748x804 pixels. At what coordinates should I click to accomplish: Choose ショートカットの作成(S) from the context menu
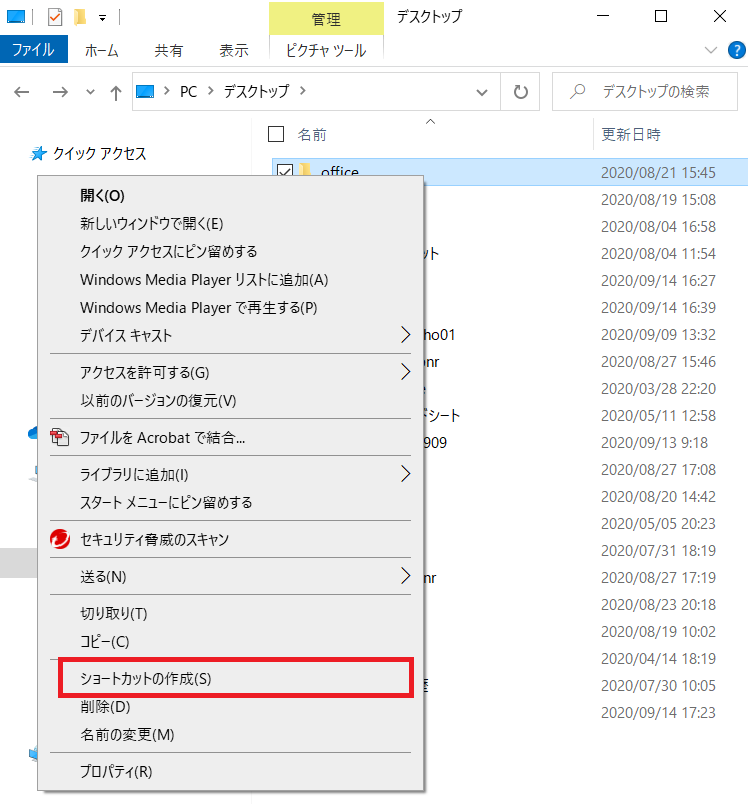146,678
